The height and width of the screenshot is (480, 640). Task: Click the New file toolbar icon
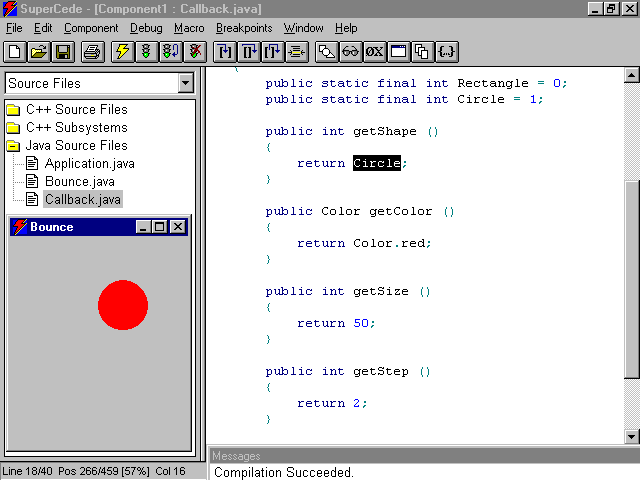click(15, 52)
